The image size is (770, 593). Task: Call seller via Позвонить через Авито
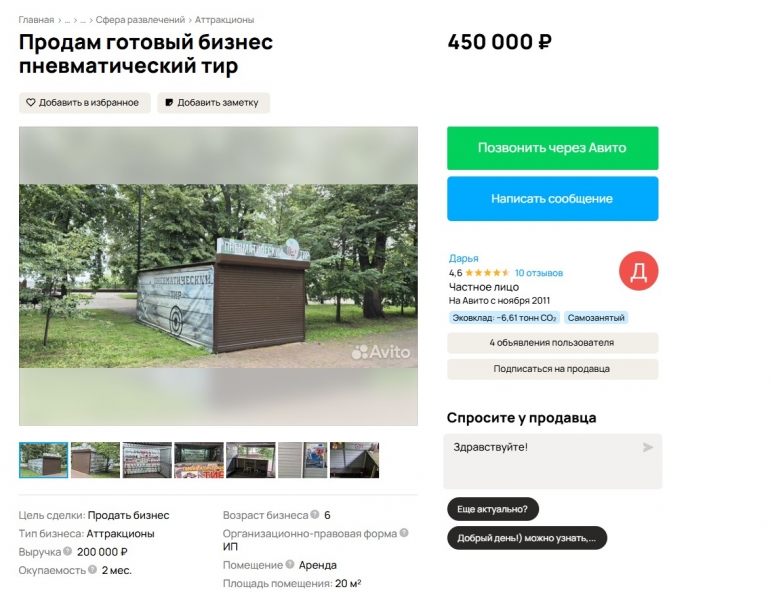pyautogui.click(x=552, y=148)
